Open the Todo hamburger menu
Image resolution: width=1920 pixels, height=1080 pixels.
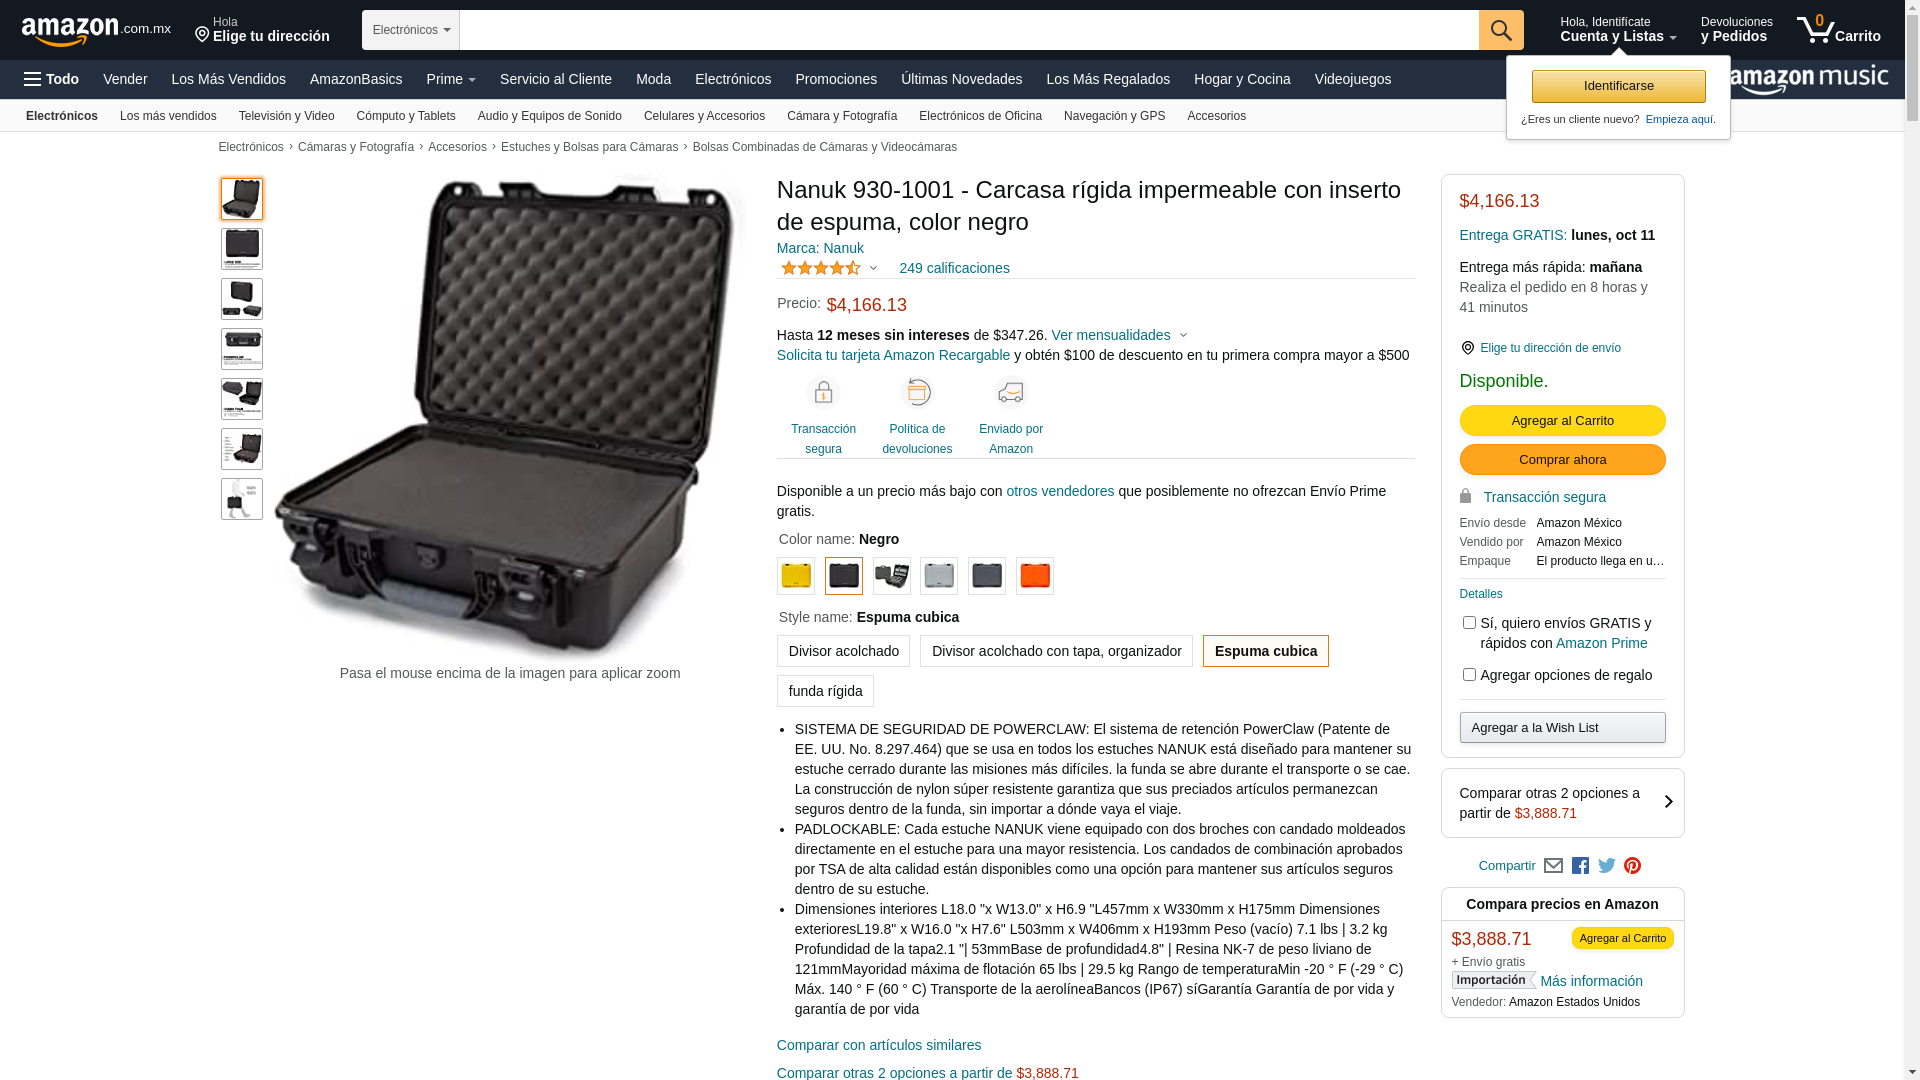52,79
